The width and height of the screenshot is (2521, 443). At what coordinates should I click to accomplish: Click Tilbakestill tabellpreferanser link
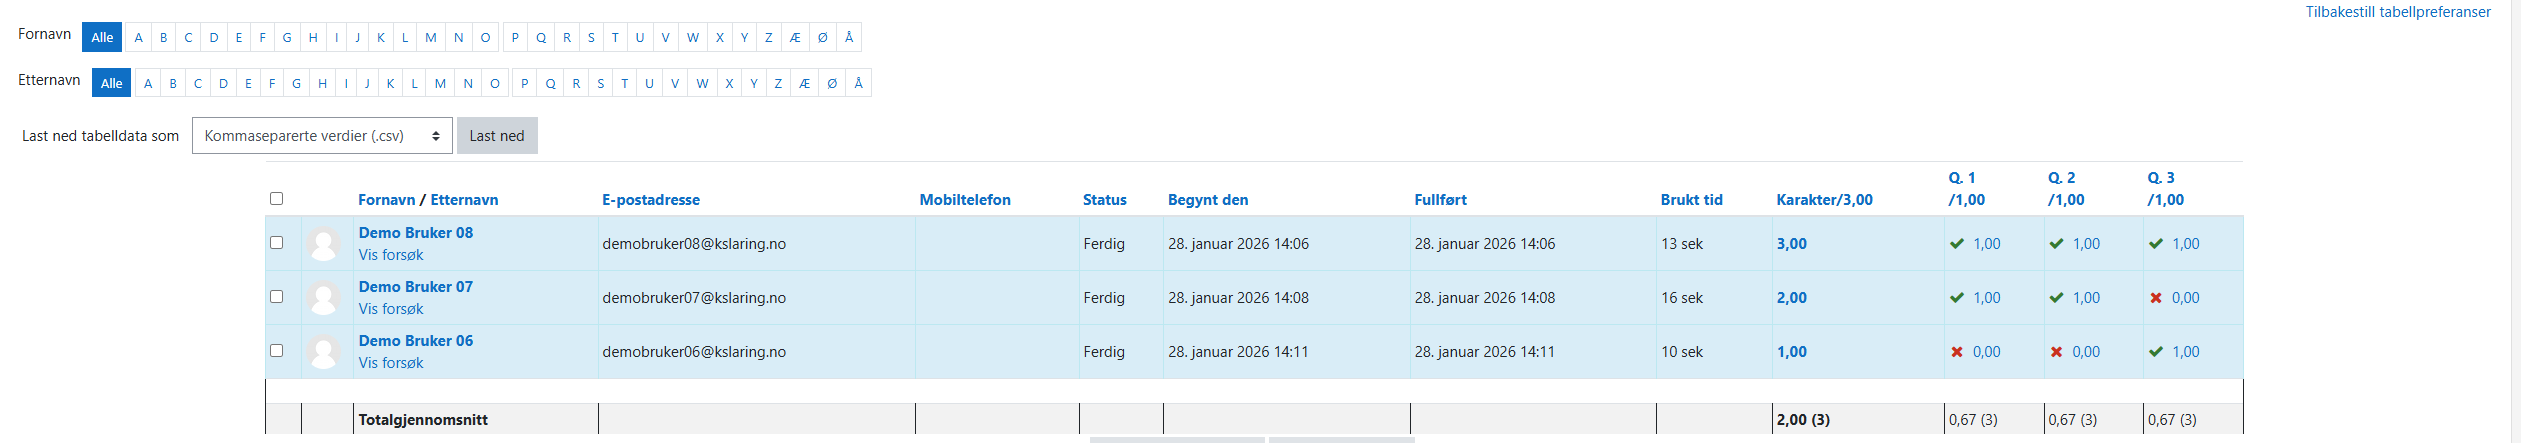(2398, 12)
